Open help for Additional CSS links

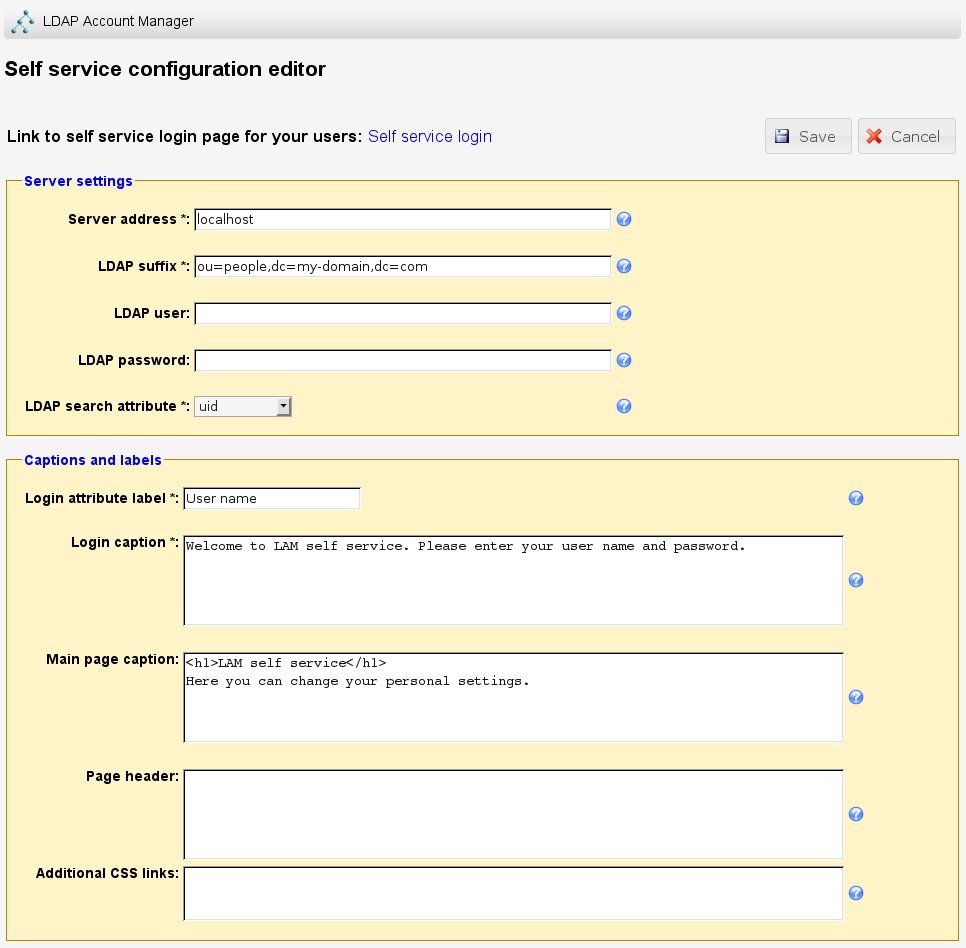856,893
